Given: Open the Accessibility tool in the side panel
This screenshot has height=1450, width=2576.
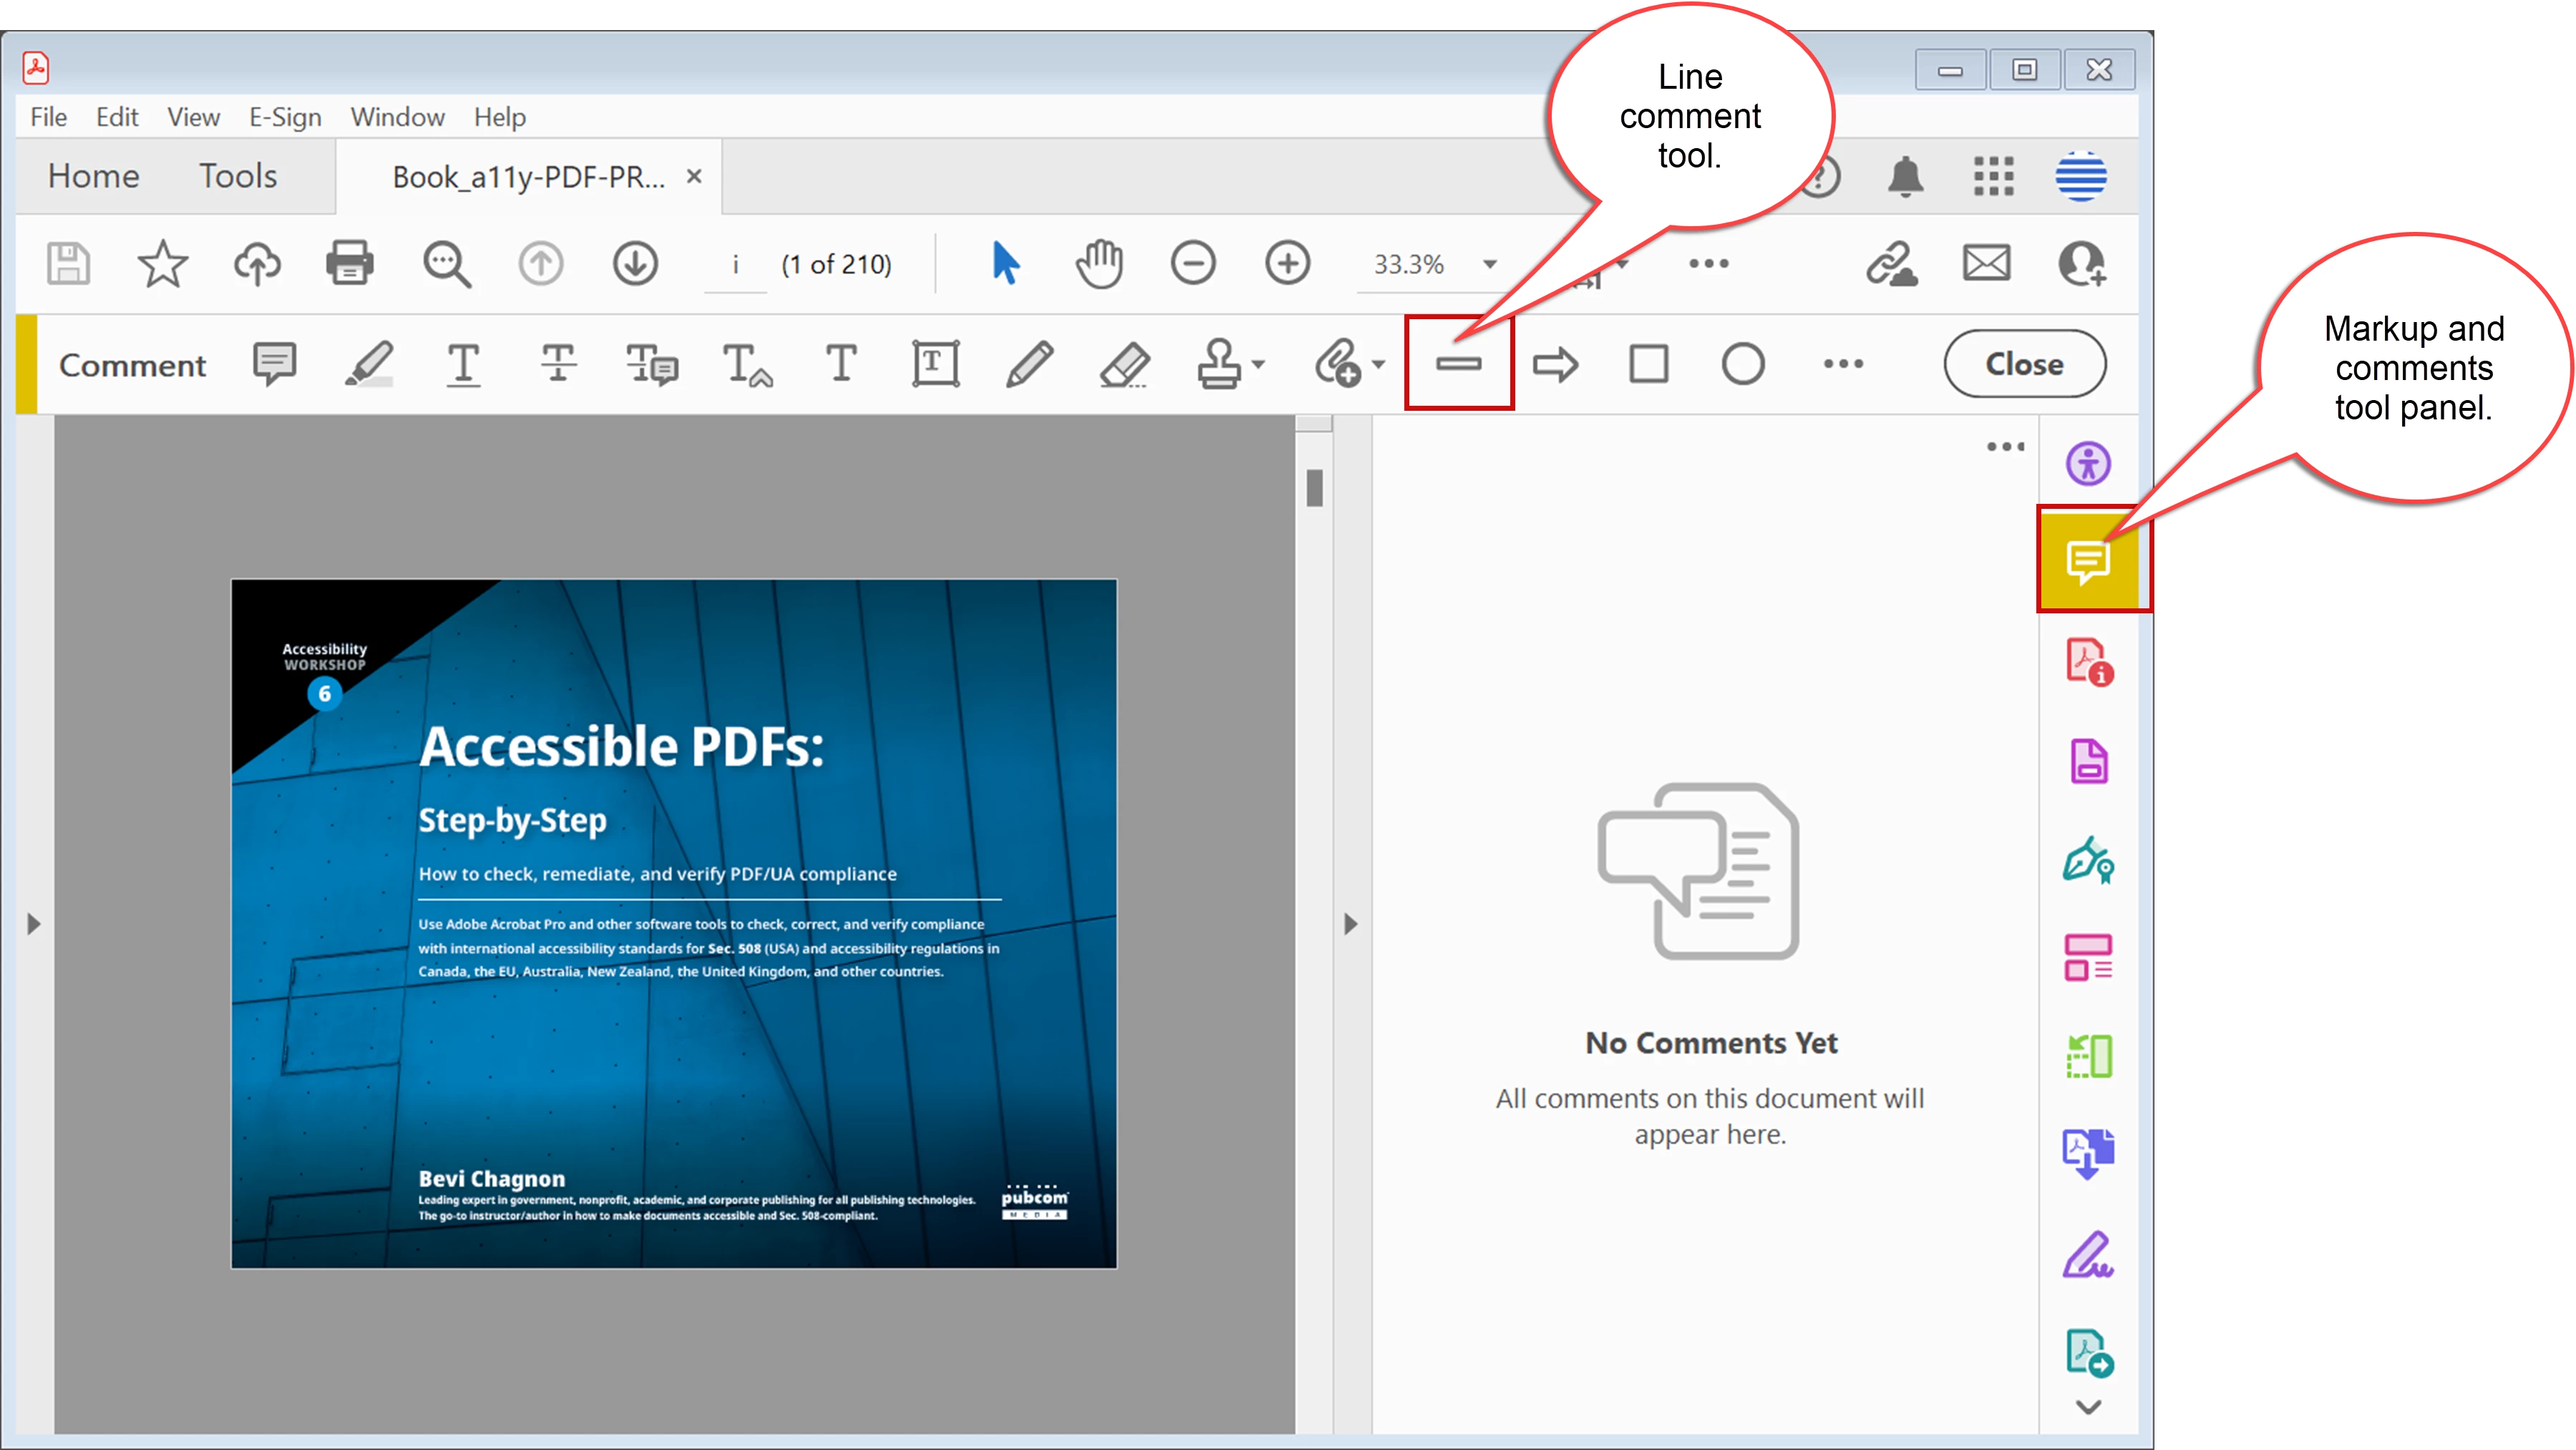Looking at the screenshot, I should (x=2088, y=464).
